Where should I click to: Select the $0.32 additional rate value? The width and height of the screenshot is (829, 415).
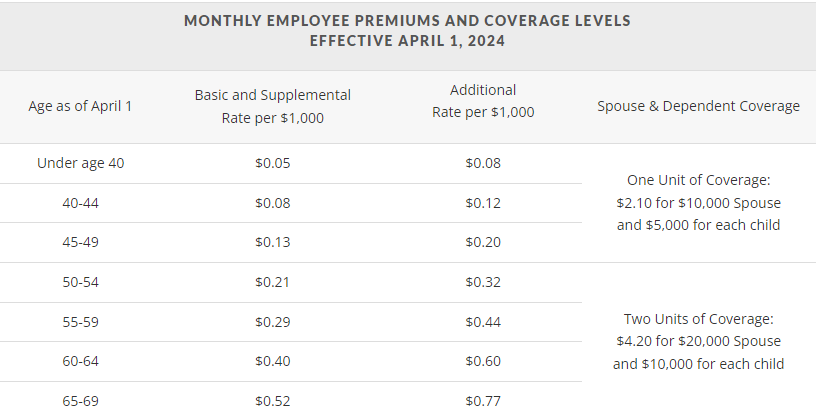[483, 282]
